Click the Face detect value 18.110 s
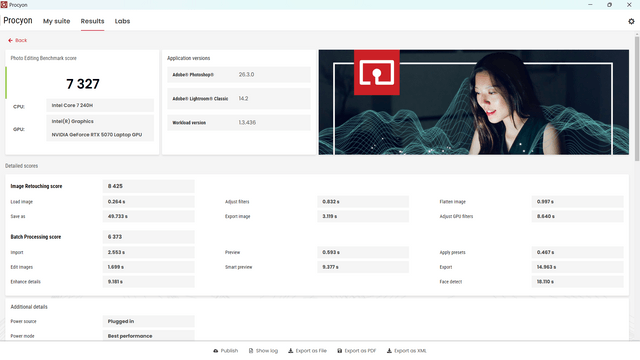 tap(577, 282)
